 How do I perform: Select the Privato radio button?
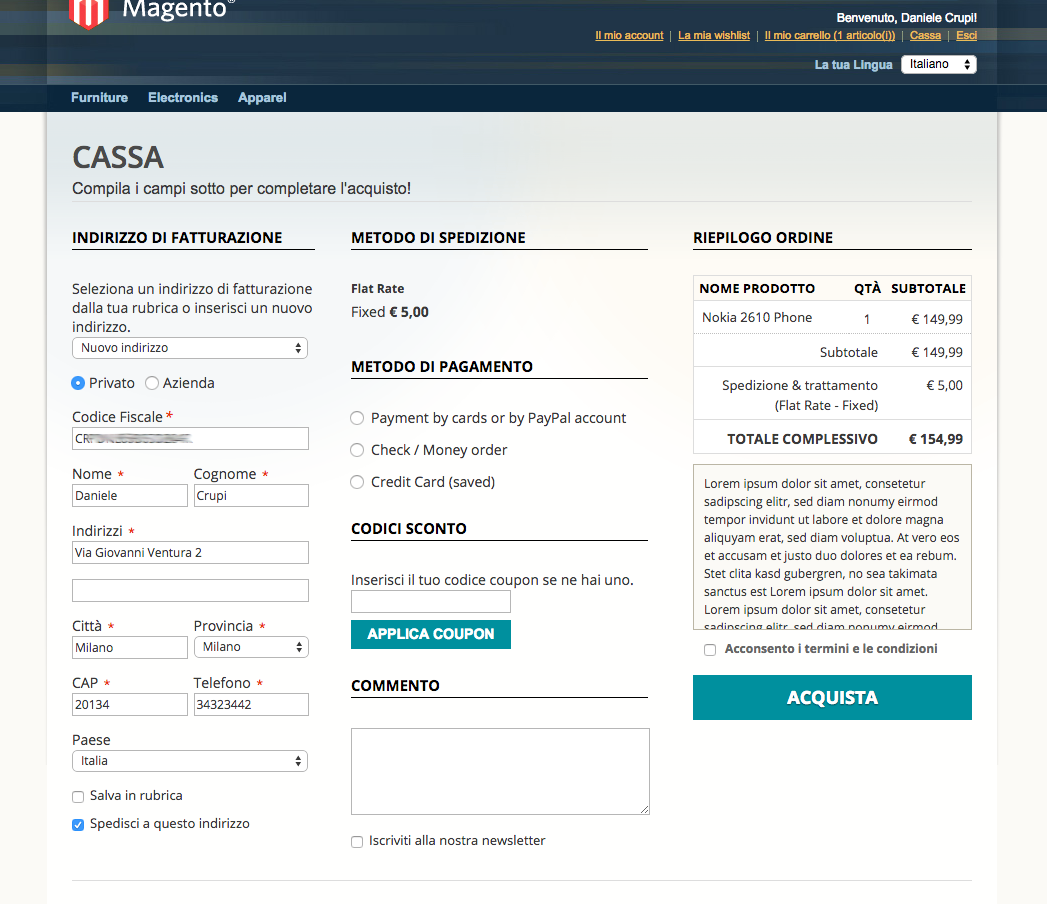pos(78,383)
